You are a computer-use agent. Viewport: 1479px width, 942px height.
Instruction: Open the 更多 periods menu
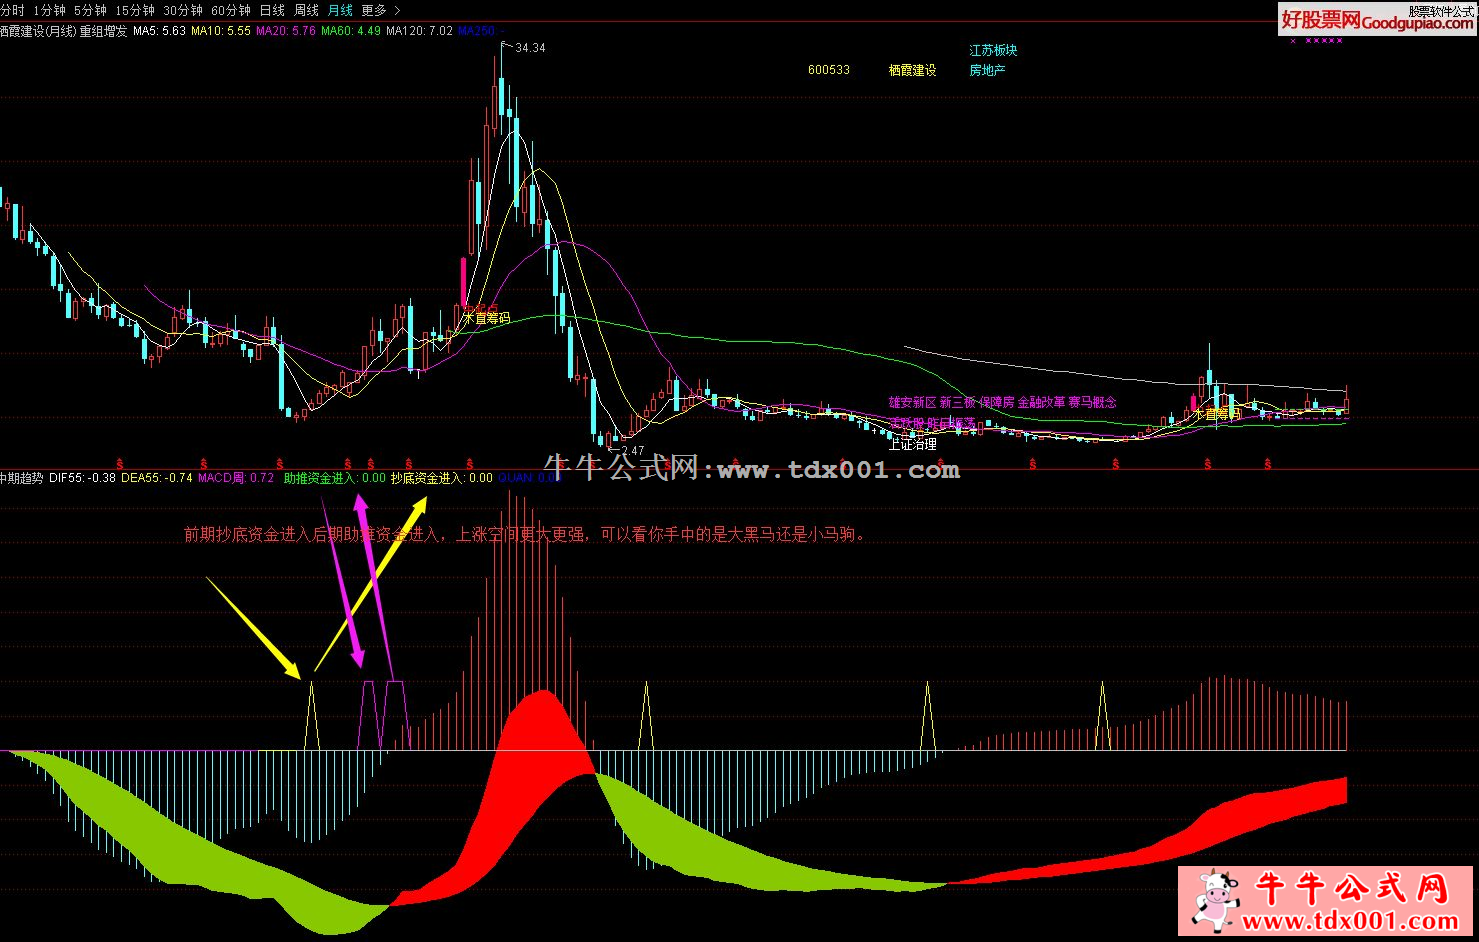(374, 10)
